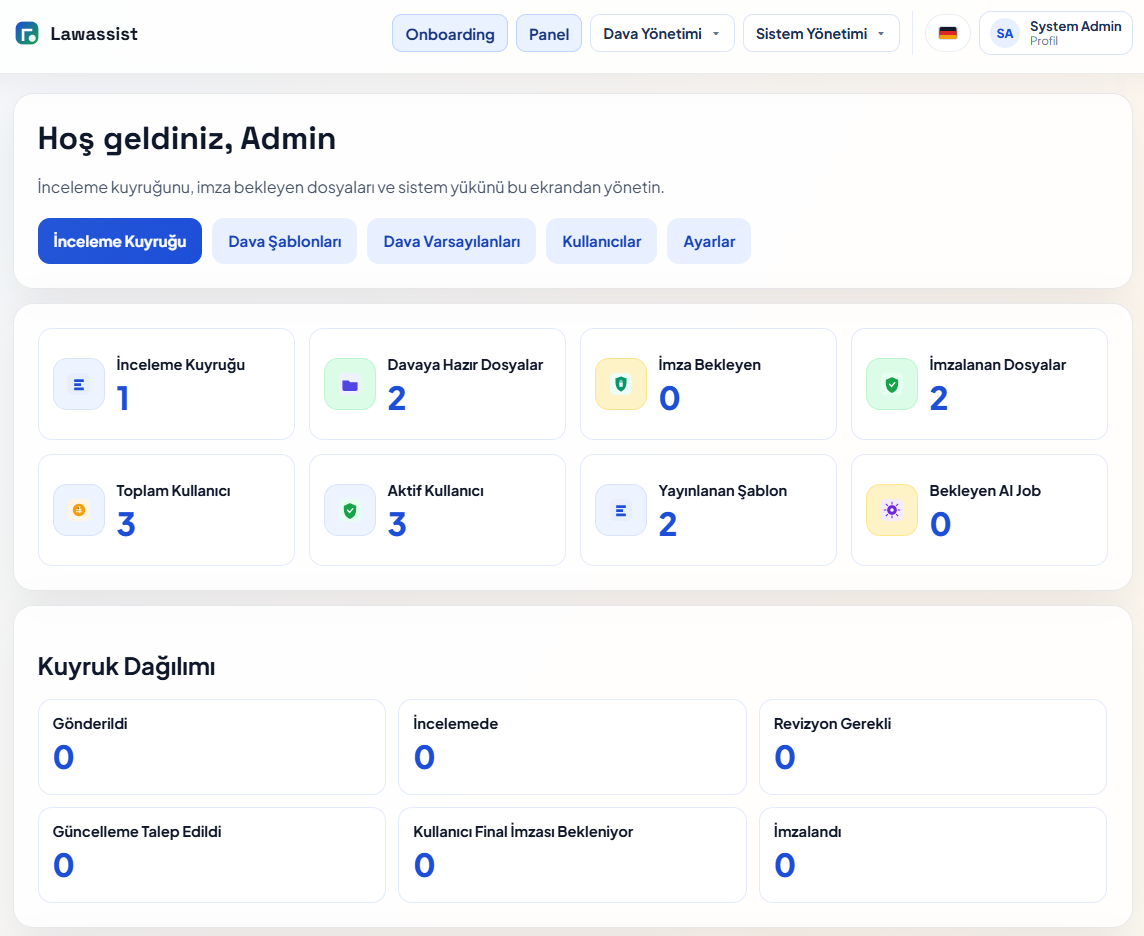The image size is (1144, 936).
Task: Select the İnceleme Kuyruğu card icon
Action: click(79, 383)
